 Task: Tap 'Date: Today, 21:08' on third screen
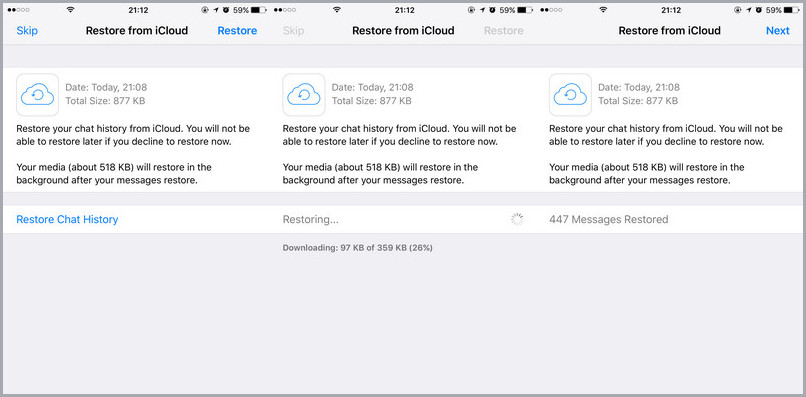(639, 87)
